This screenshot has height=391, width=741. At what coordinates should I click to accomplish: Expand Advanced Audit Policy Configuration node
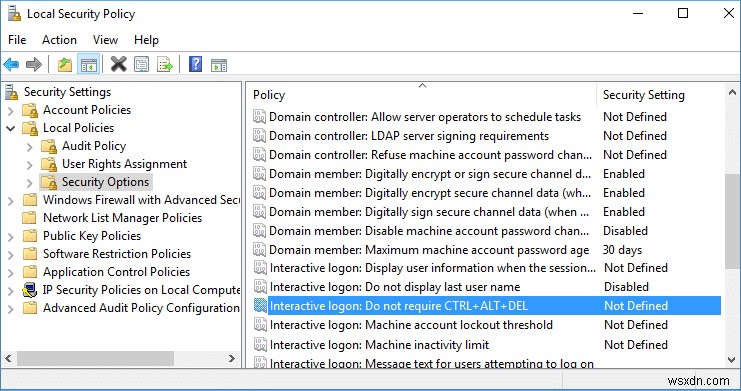(11, 309)
